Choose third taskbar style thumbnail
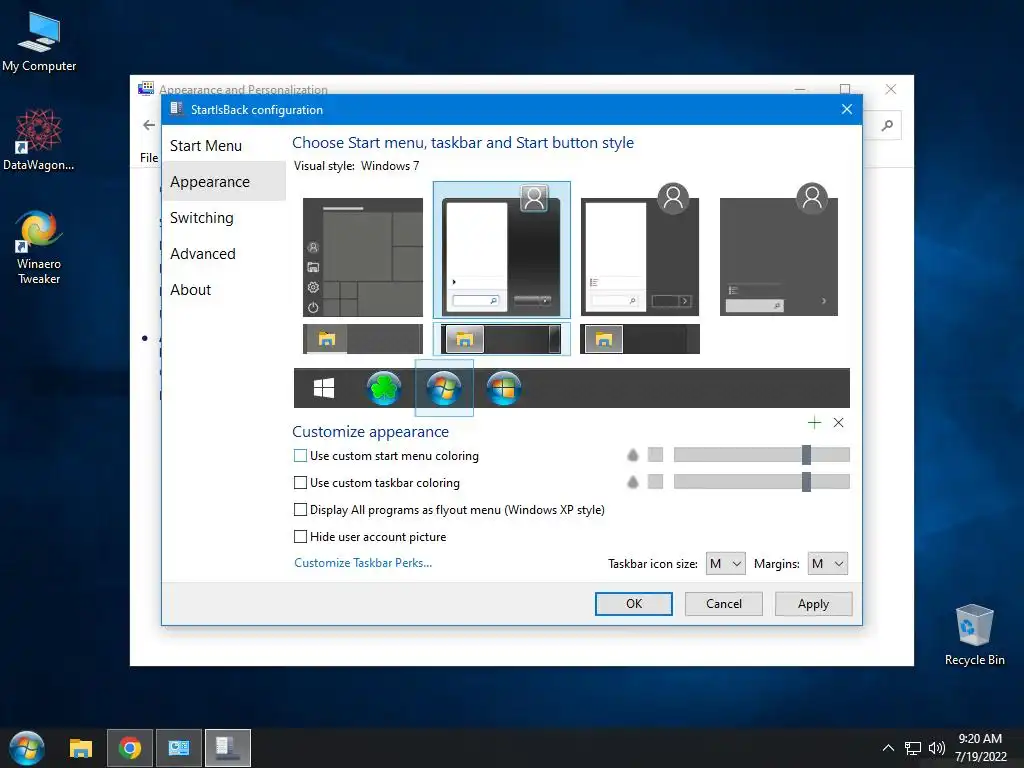This screenshot has height=768, width=1024. [640, 339]
